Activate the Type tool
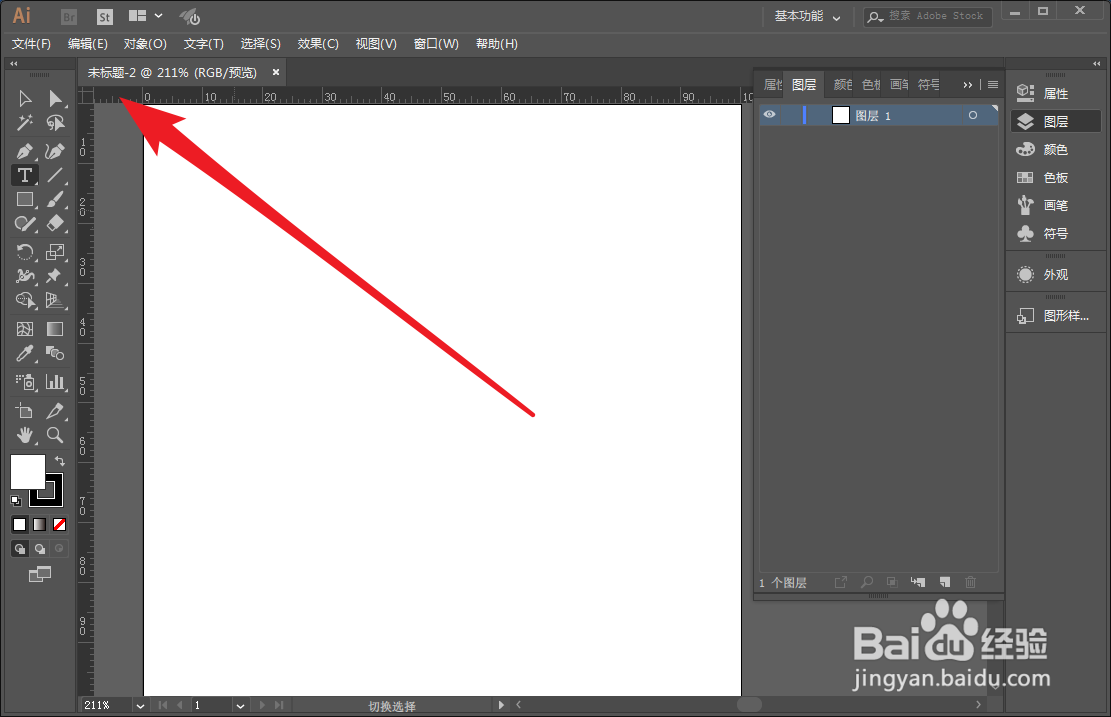The width and height of the screenshot is (1111, 717). 25,175
